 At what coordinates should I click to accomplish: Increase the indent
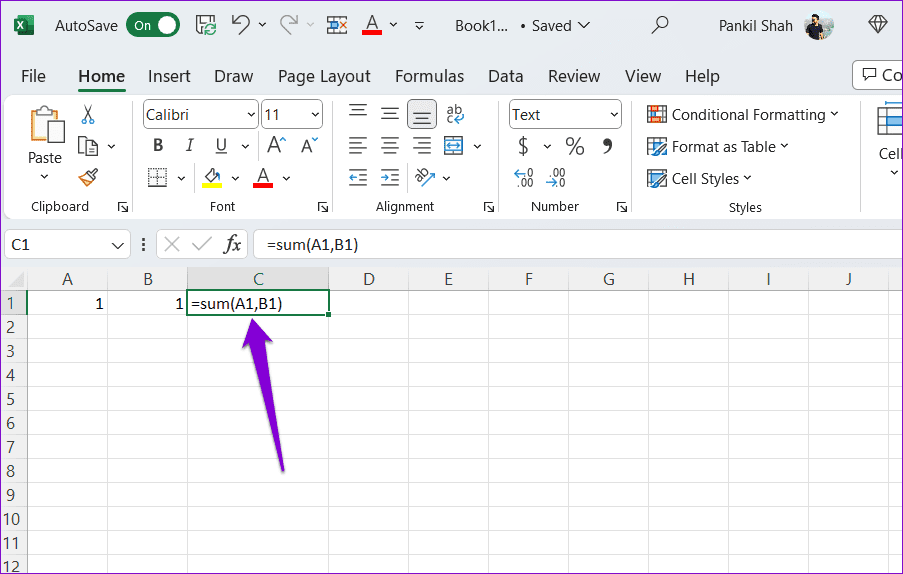(390, 178)
